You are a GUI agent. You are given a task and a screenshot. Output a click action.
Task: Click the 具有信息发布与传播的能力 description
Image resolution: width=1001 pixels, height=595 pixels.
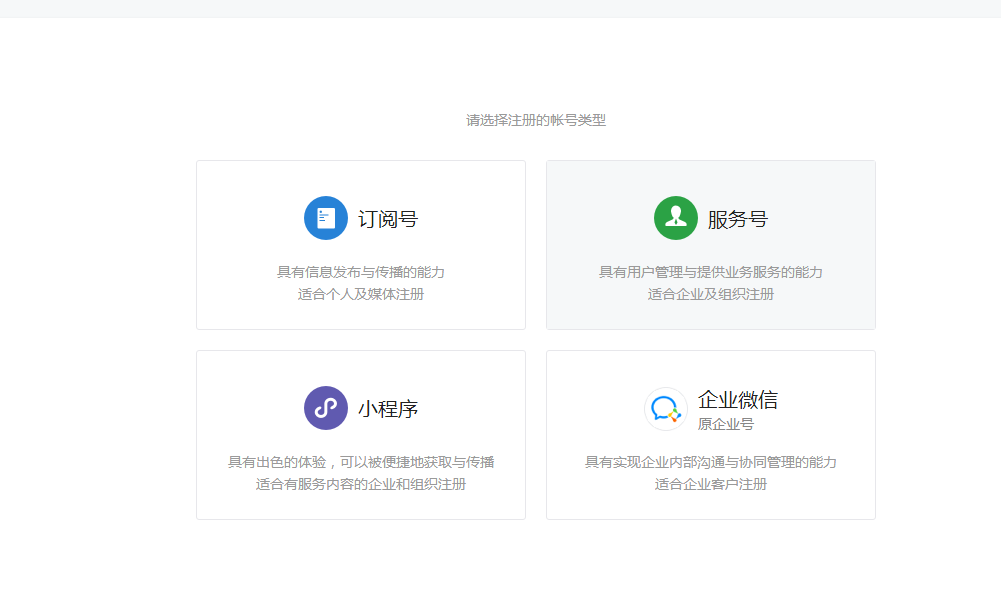[x=361, y=272]
